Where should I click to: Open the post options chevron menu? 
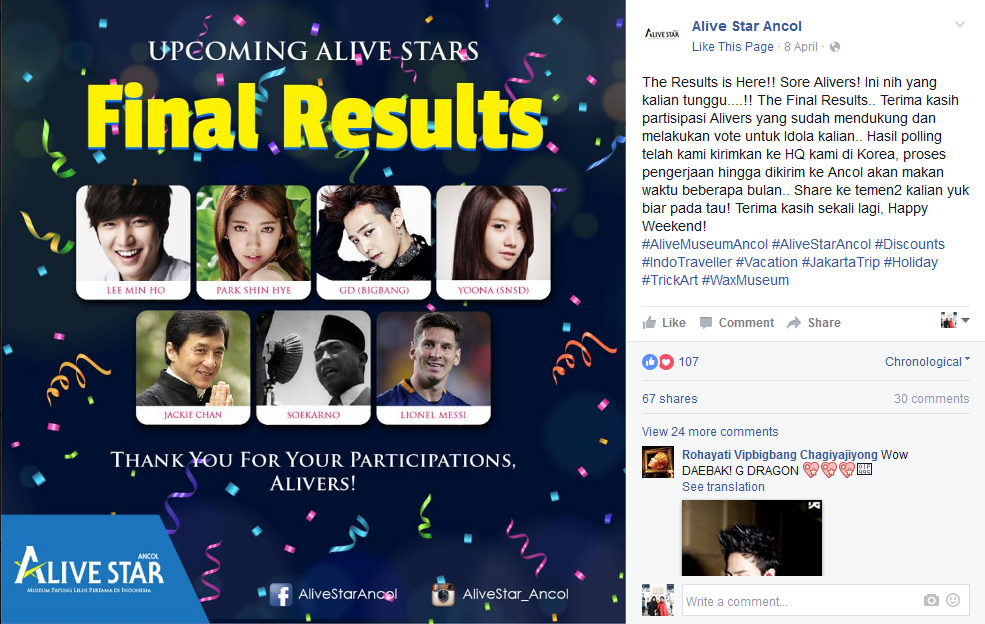(960, 25)
